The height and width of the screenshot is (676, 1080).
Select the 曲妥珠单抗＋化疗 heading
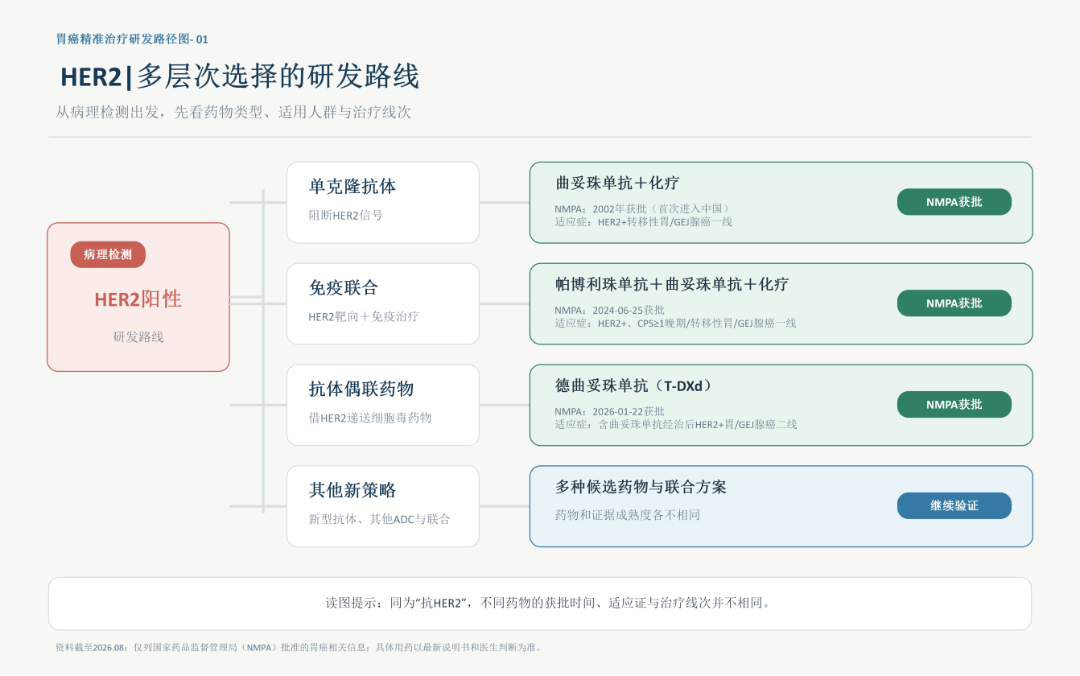617,183
